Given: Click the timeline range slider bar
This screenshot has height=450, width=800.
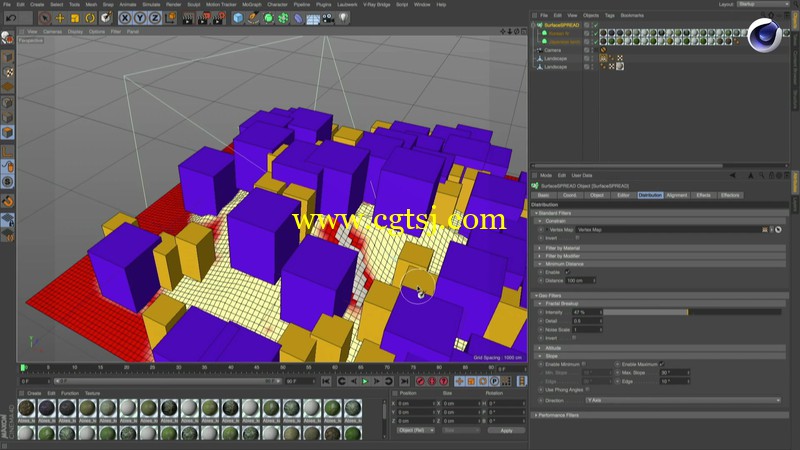Looking at the screenshot, I should tap(166, 381).
